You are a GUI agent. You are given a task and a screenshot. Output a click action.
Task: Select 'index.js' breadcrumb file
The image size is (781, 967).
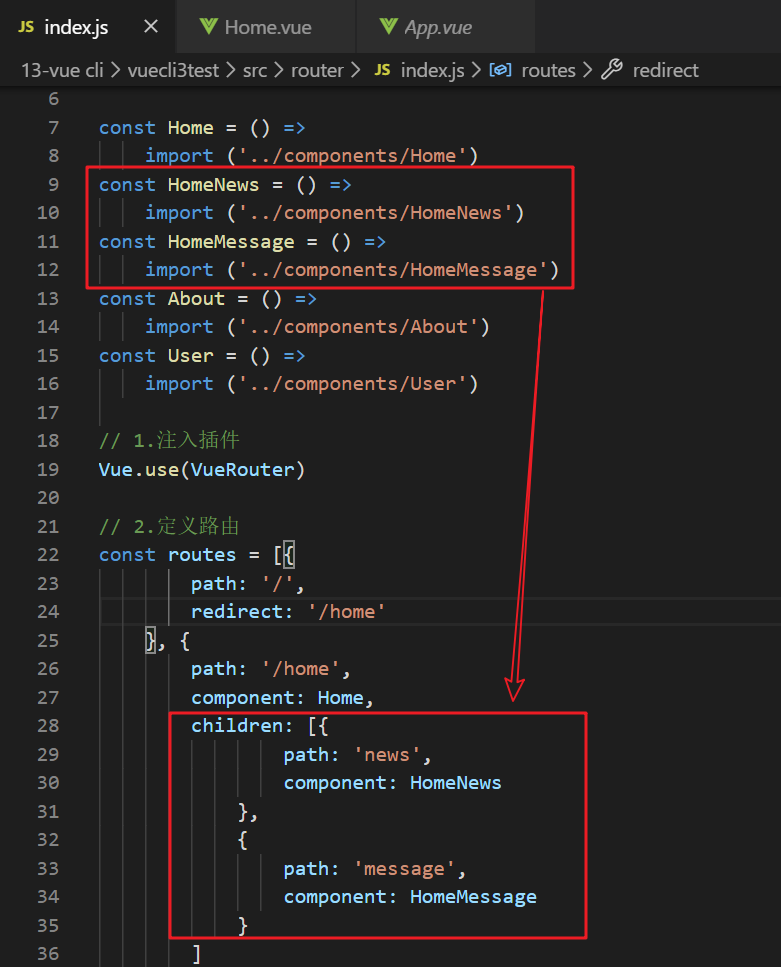coord(432,70)
